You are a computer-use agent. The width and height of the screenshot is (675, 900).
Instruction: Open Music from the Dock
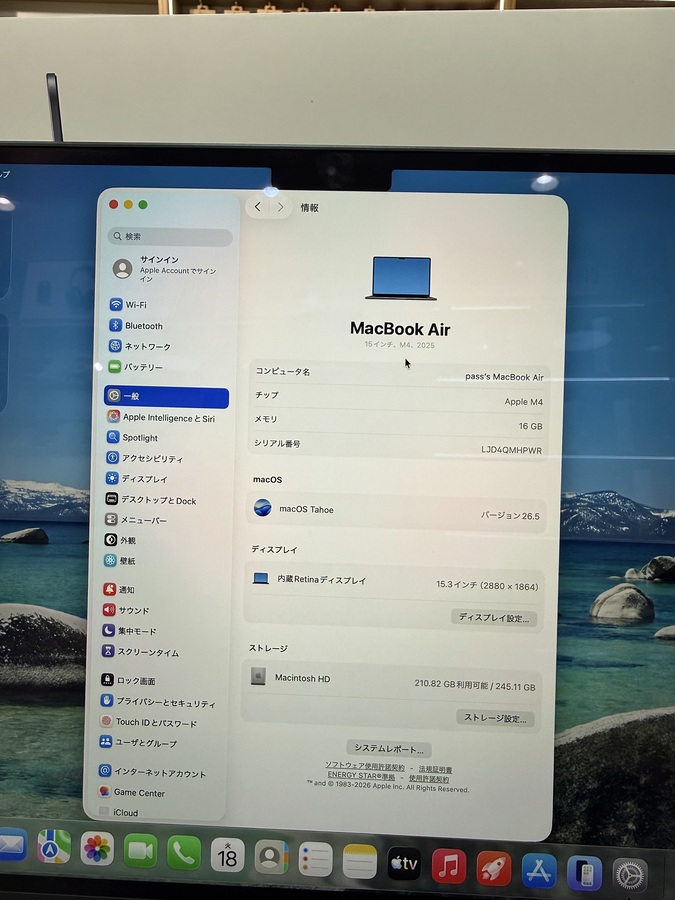coord(448,866)
